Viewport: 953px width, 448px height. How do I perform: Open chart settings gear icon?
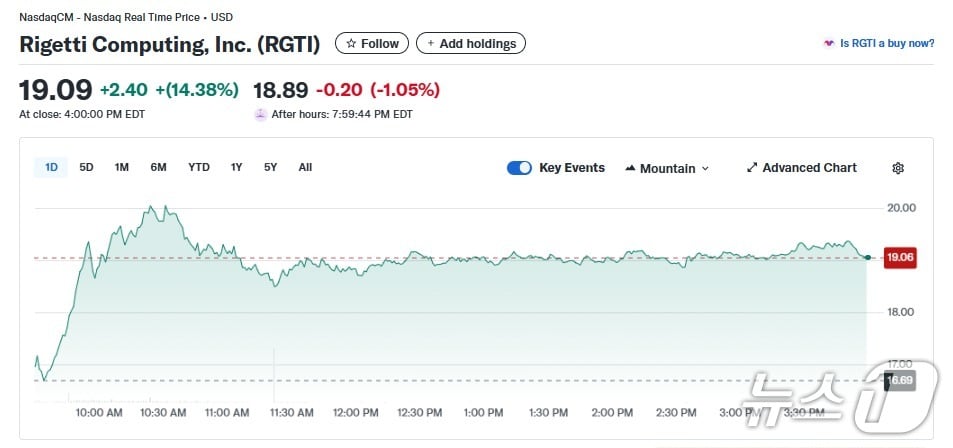[x=897, y=168]
